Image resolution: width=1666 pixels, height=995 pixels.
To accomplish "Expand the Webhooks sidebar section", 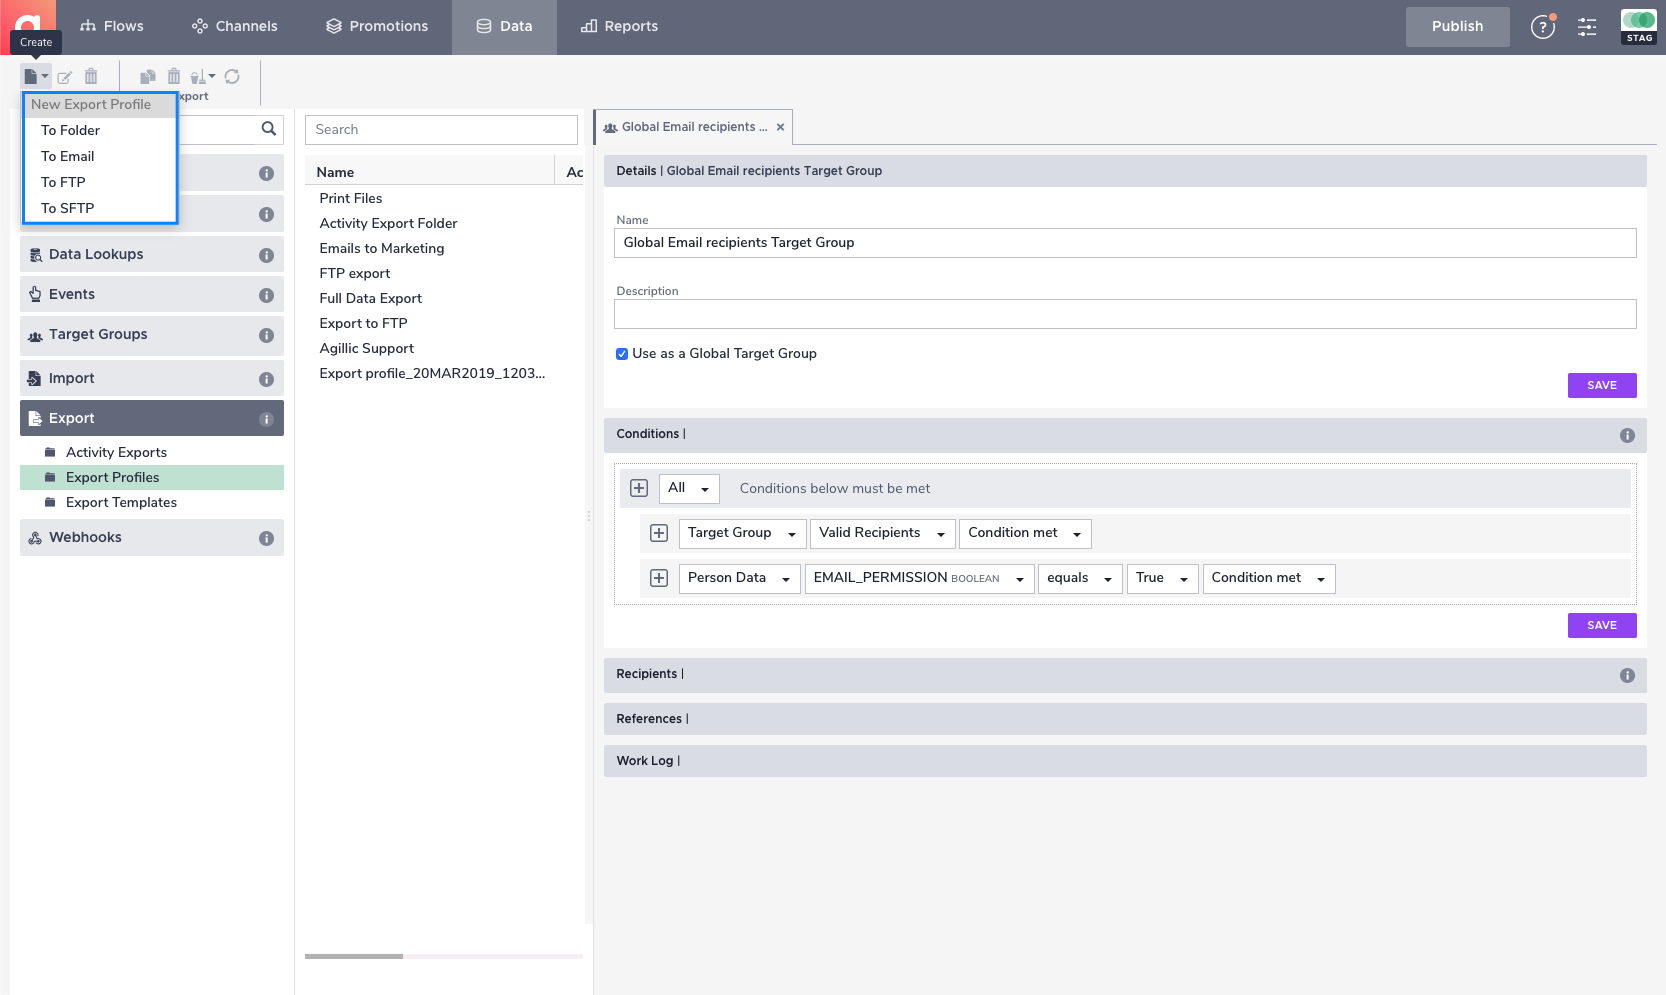I will pyautogui.click(x=152, y=538).
